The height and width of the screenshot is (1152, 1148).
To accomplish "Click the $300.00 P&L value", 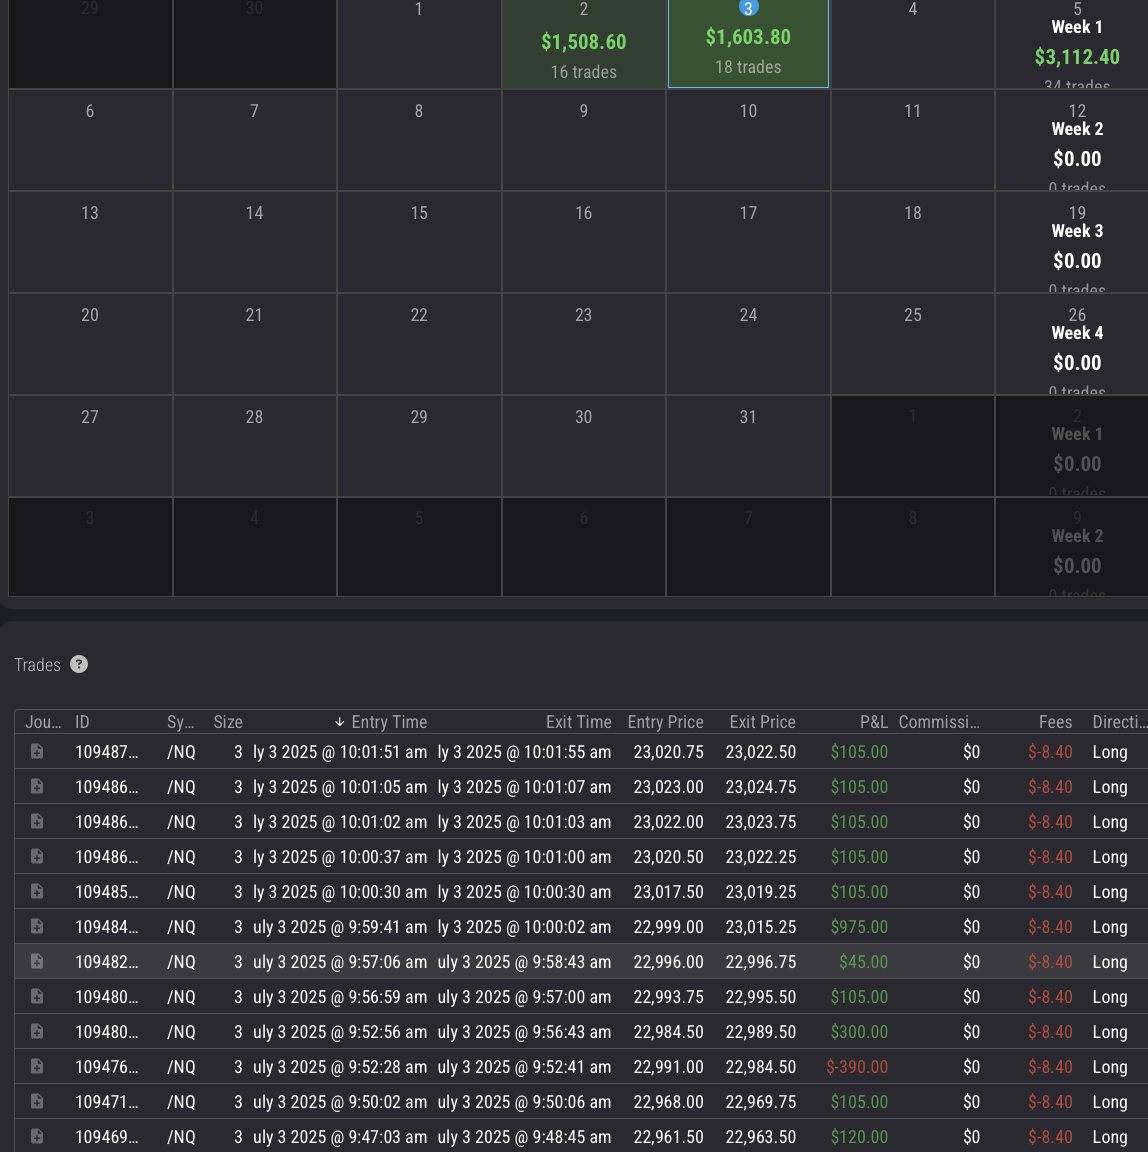I will [x=859, y=1032].
